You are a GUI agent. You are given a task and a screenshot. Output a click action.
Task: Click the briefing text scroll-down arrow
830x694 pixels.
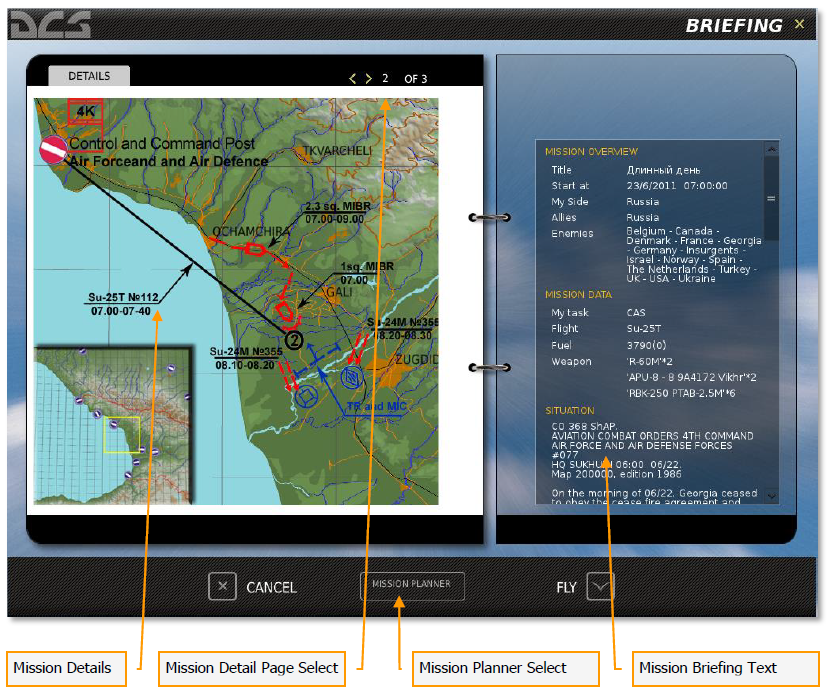[x=771, y=496]
